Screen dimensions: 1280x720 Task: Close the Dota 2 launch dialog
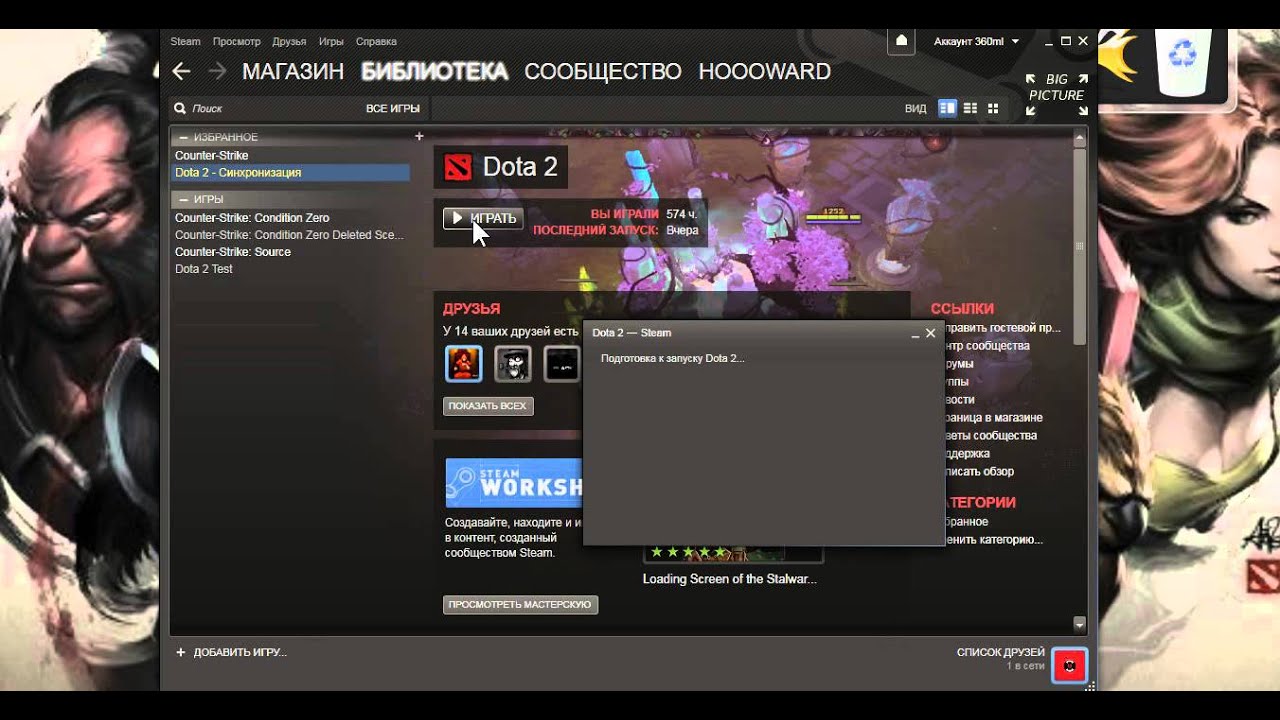tap(931, 333)
